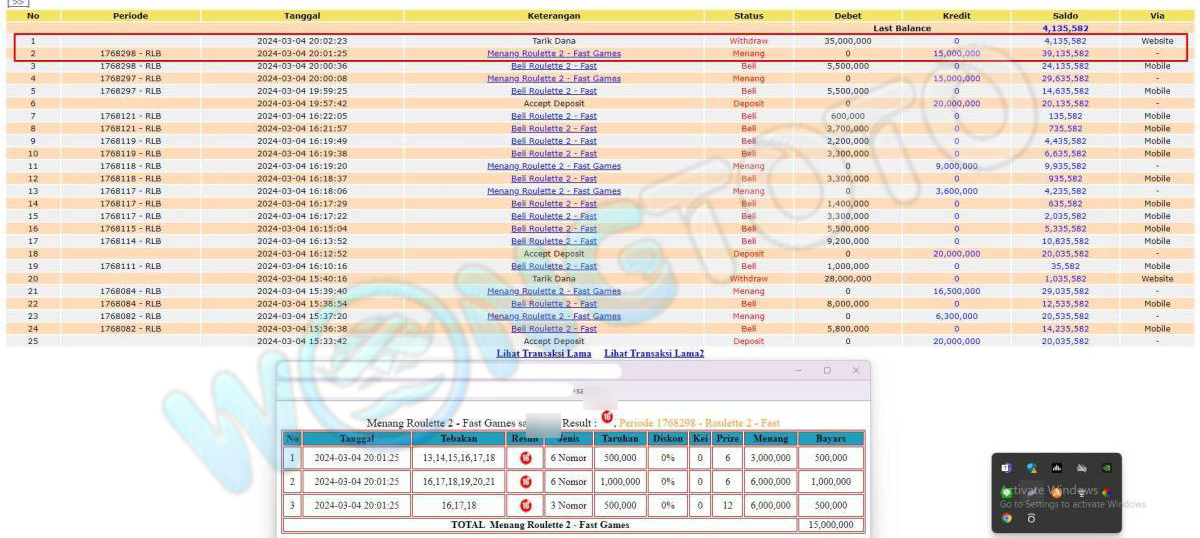This screenshot has width=1200, height=538.
Task: Maximize the popup result window
Action: [827, 371]
